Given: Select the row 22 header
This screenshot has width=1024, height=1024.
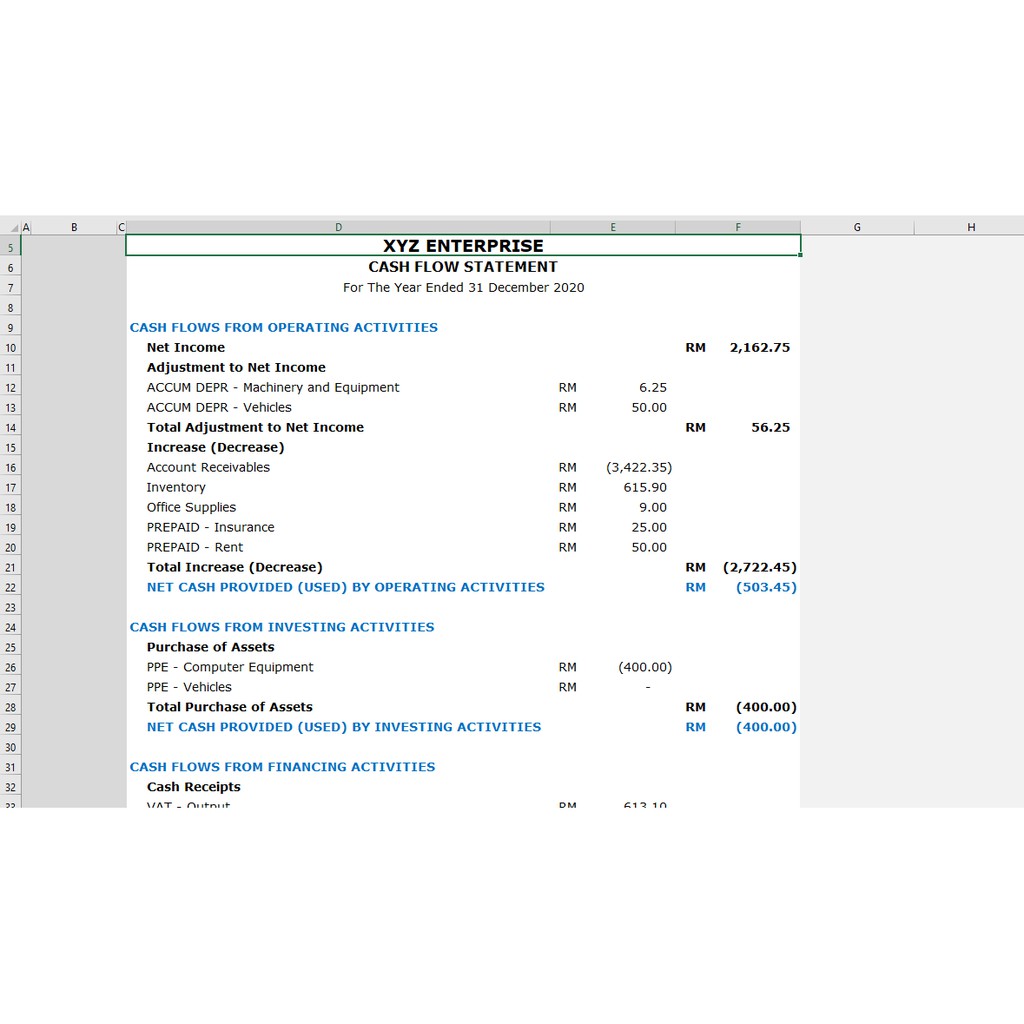Looking at the screenshot, I should 10,588.
